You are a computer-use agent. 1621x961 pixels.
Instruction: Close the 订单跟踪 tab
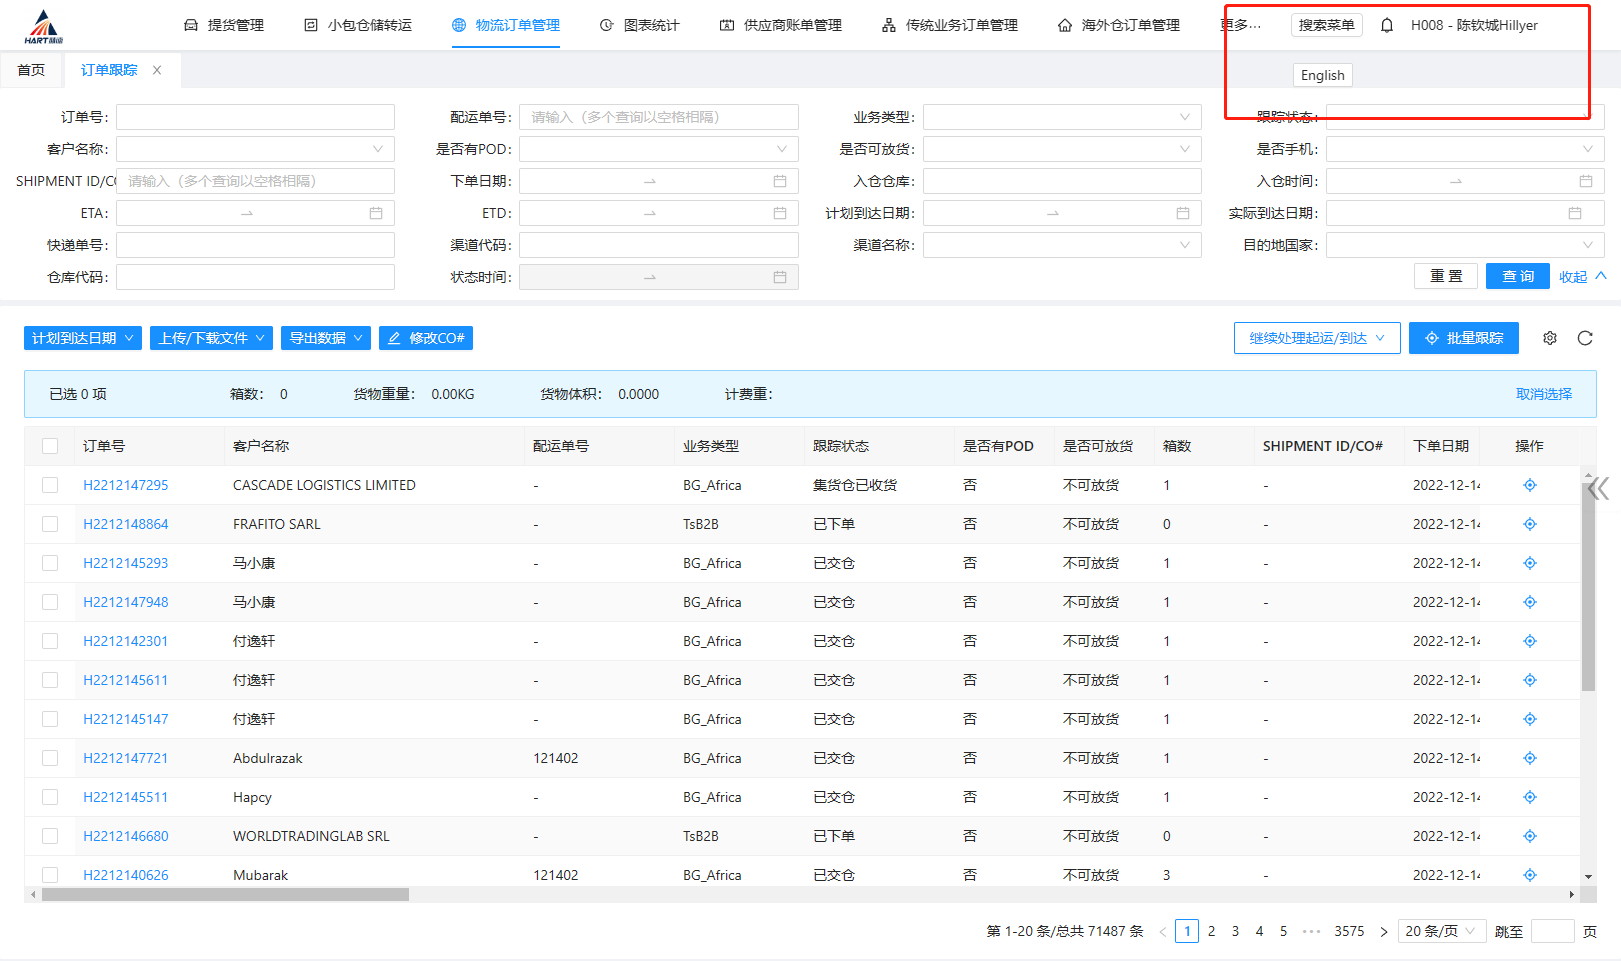157,70
